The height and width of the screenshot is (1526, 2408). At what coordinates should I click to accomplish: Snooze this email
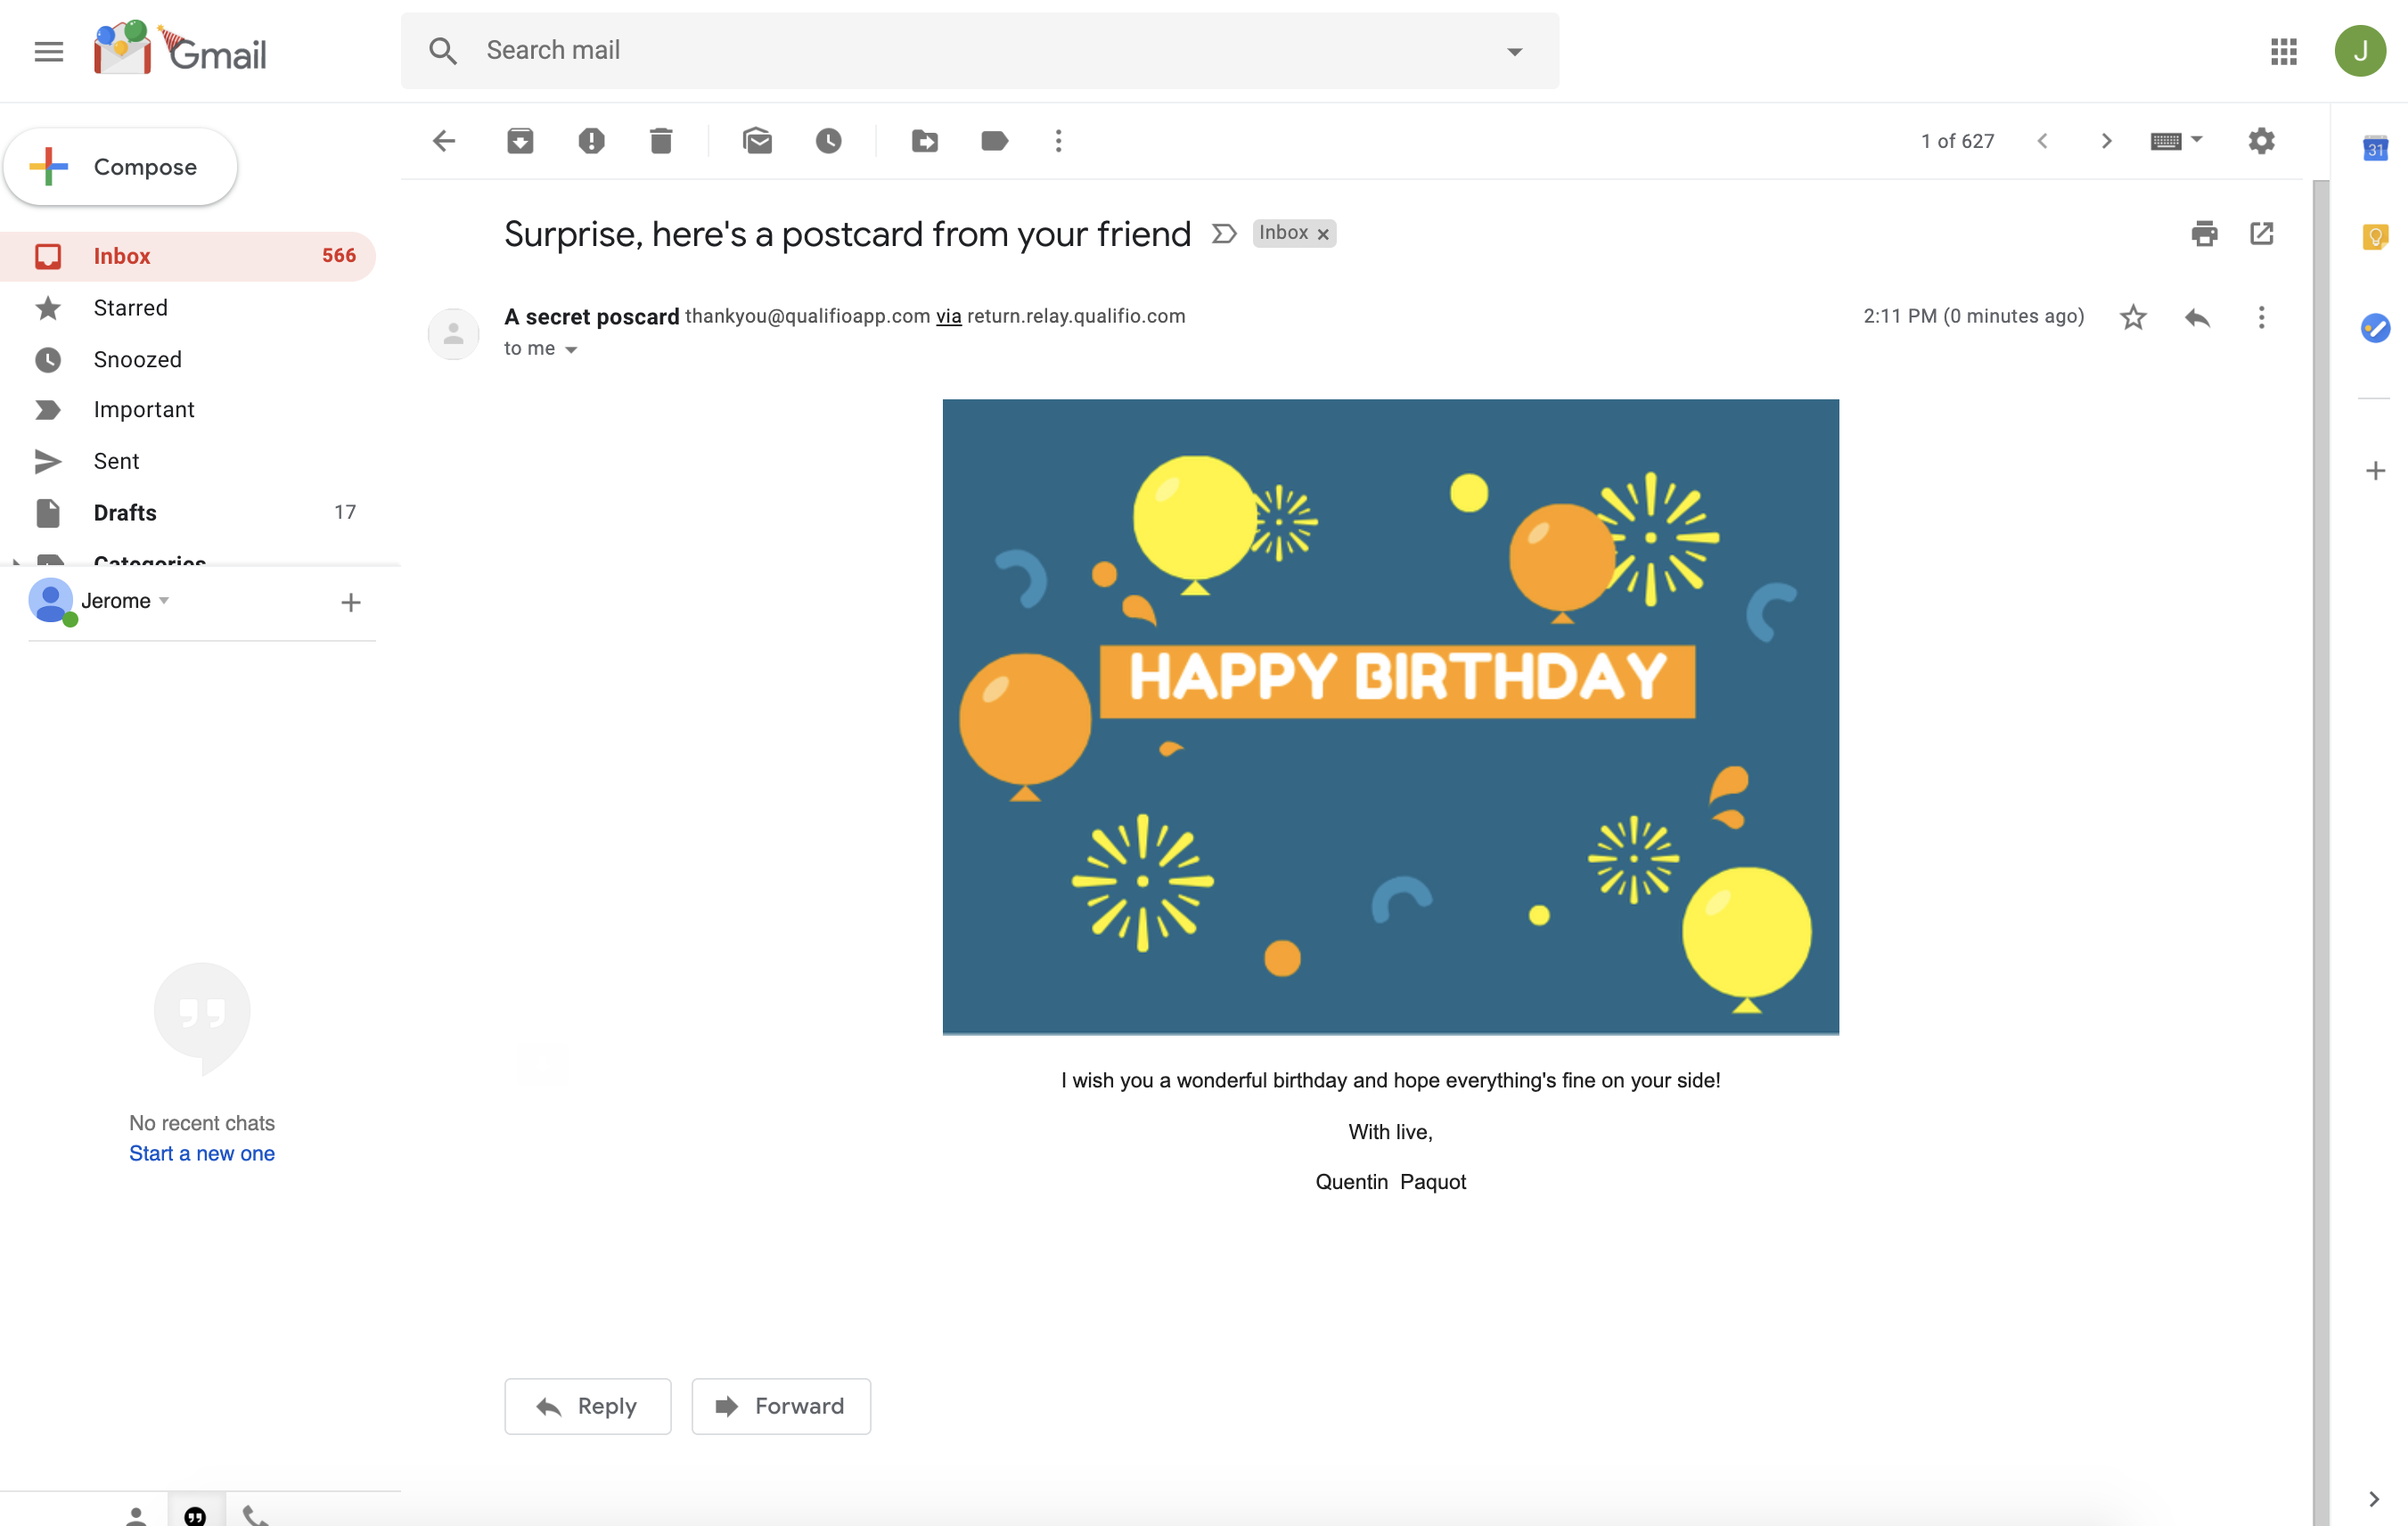pyautogui.click(x=828, y=141)
